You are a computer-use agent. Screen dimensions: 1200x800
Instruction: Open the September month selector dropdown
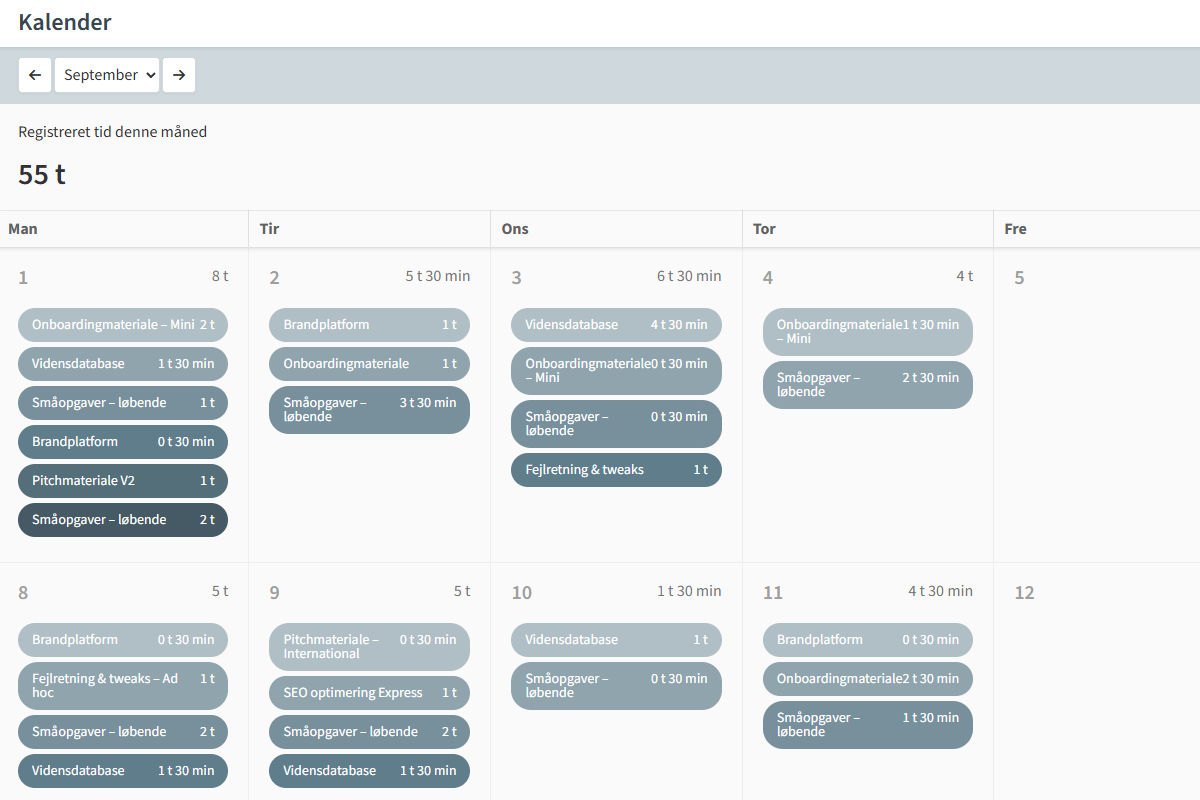click(x=107, y=74)
